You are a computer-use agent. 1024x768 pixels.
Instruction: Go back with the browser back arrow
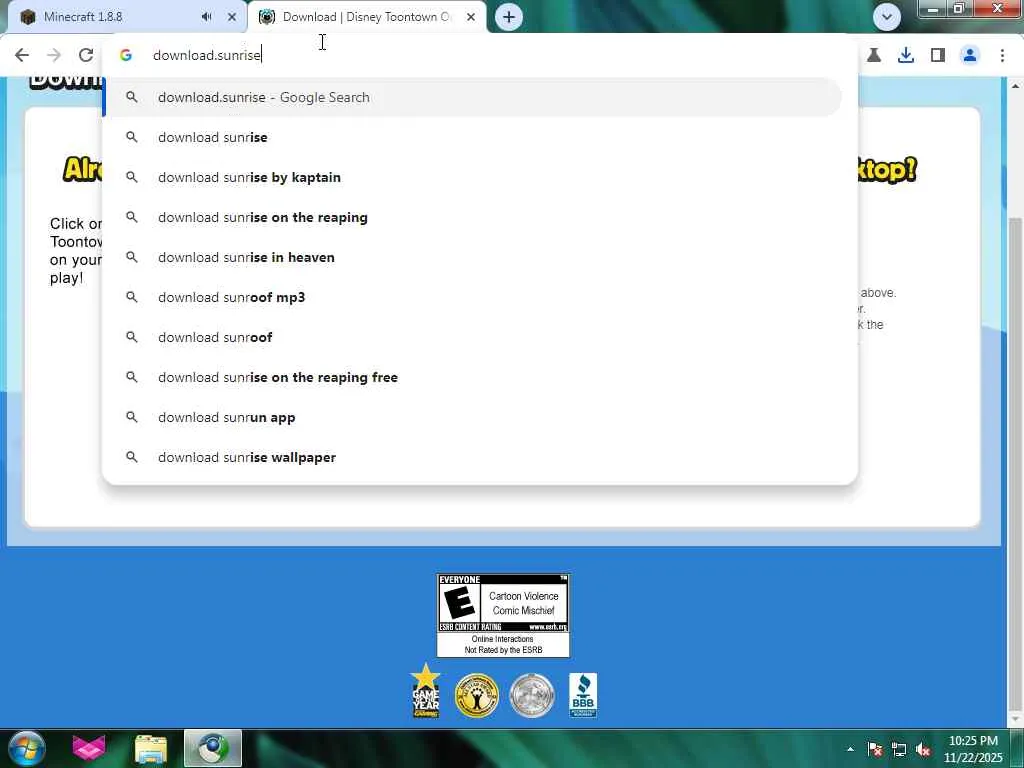[x=22, y=55]
